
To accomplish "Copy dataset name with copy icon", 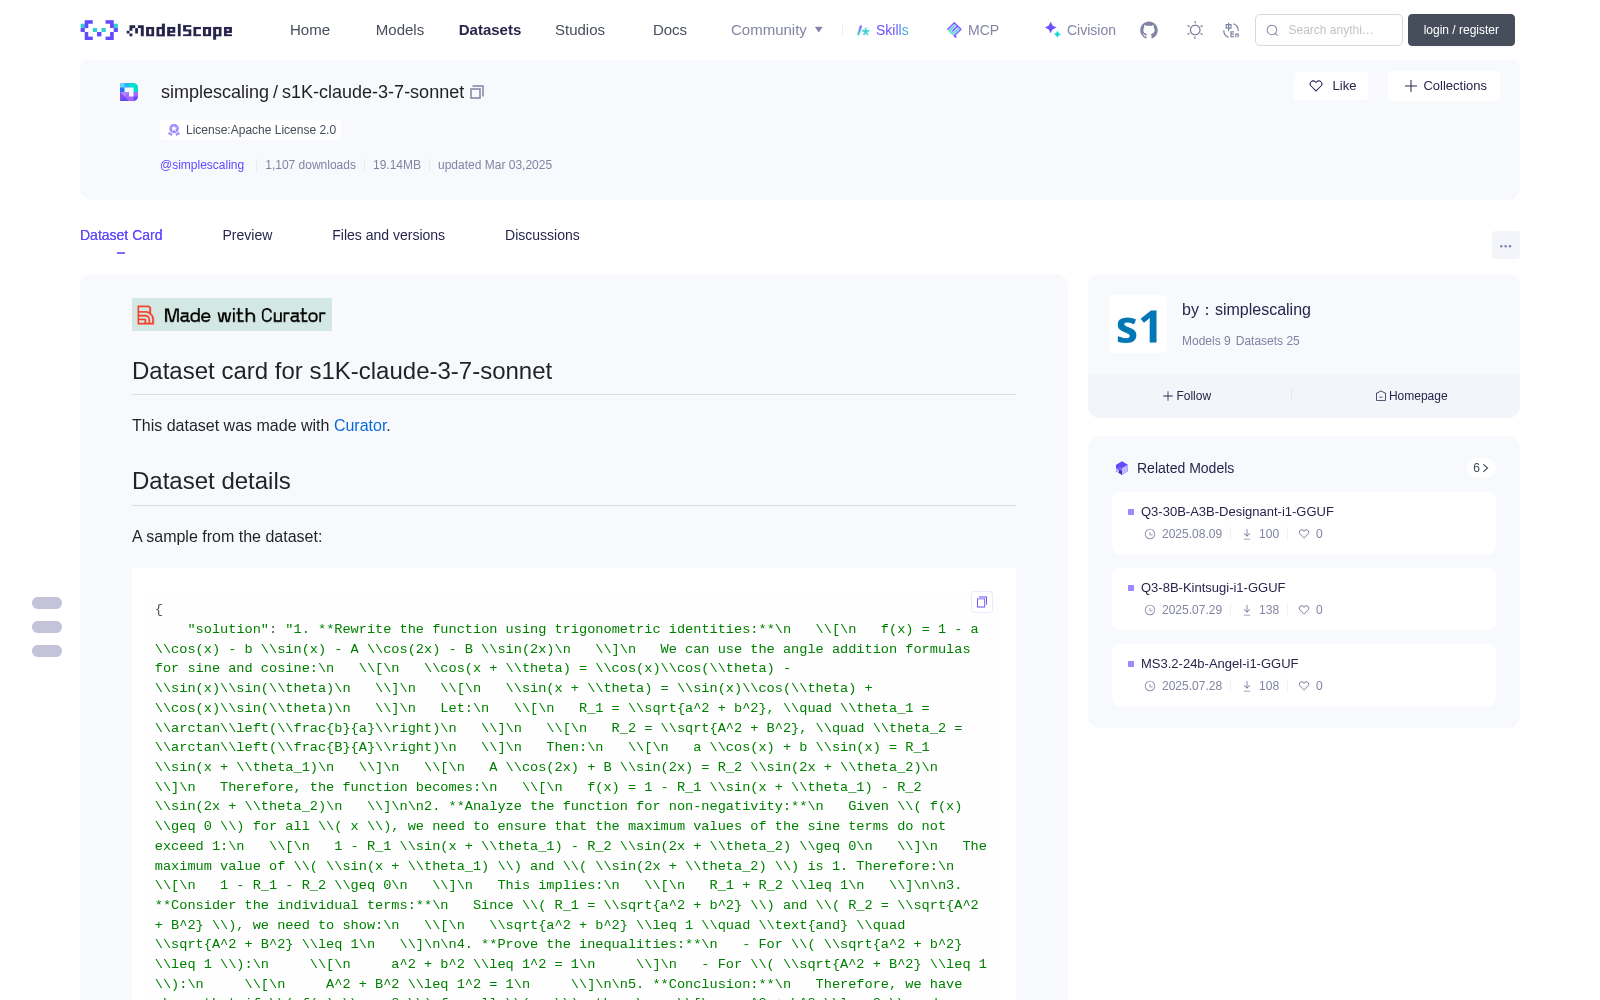I will 477,92.
